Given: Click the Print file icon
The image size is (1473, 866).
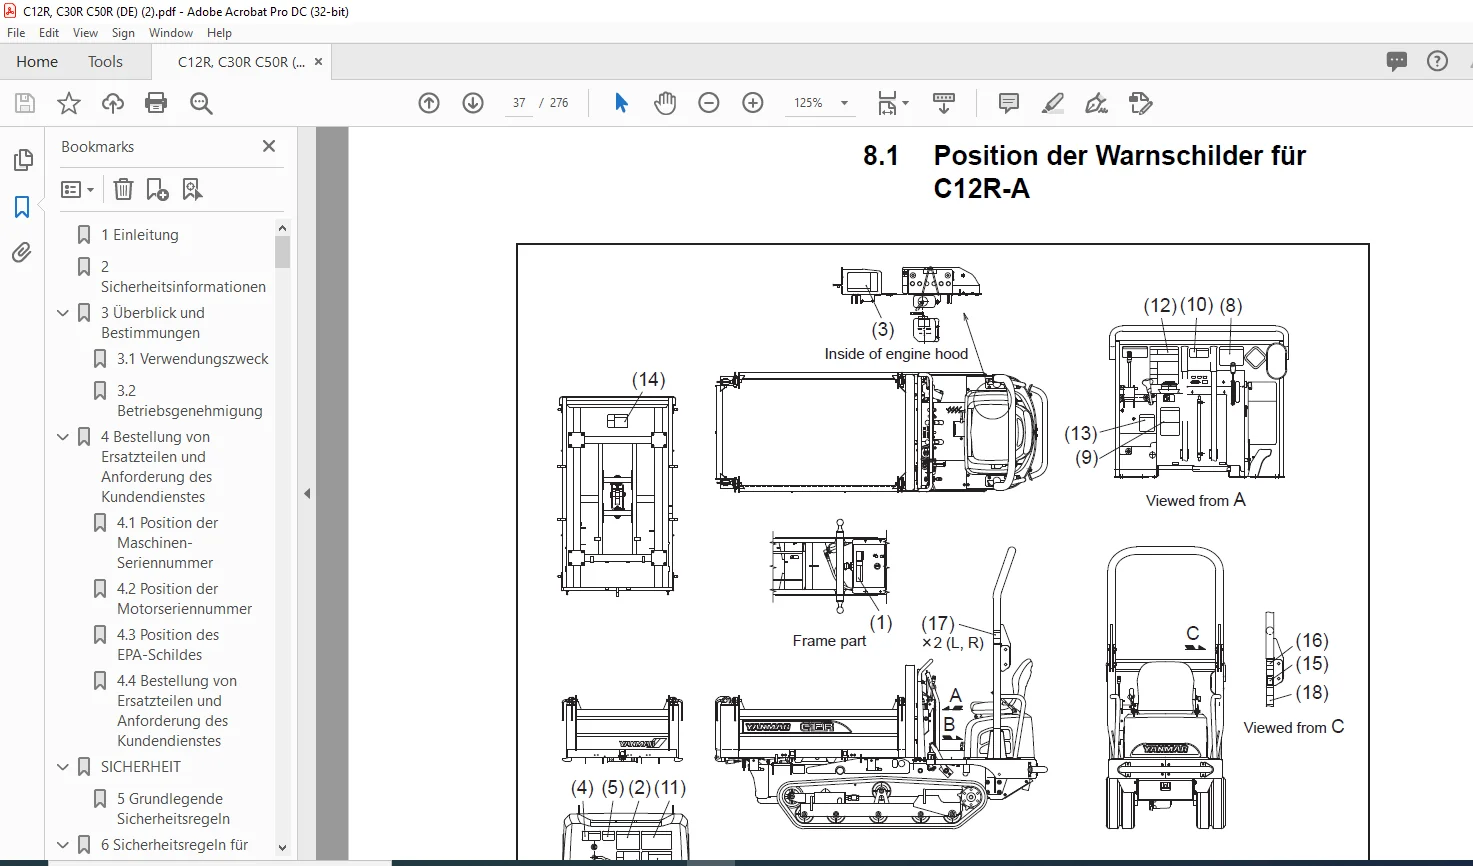Looking at the screenshot, I should tap(156, 103).
